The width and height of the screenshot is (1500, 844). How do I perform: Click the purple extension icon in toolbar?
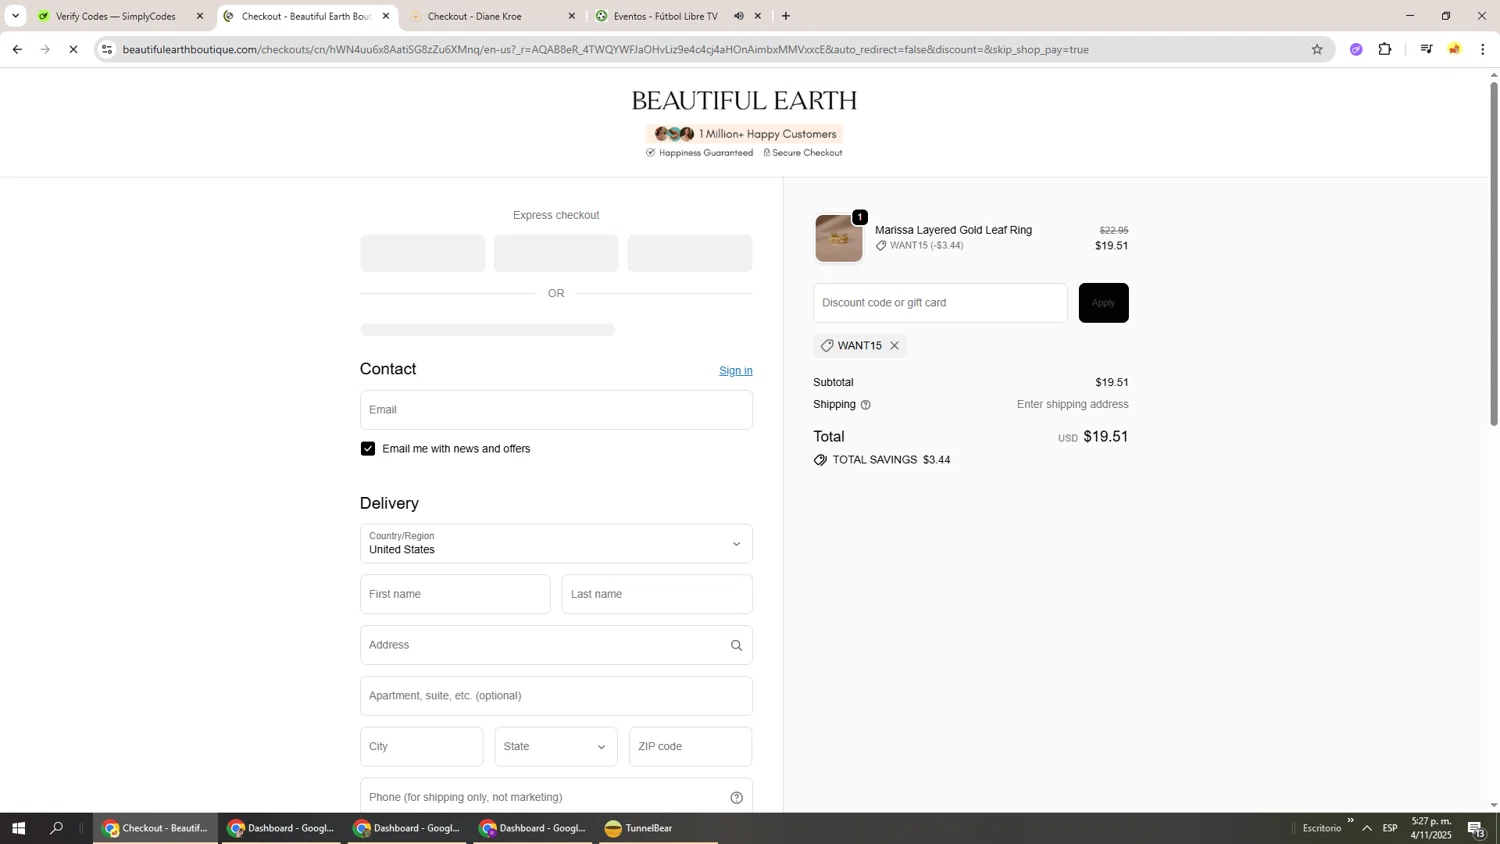[1356, 49]
